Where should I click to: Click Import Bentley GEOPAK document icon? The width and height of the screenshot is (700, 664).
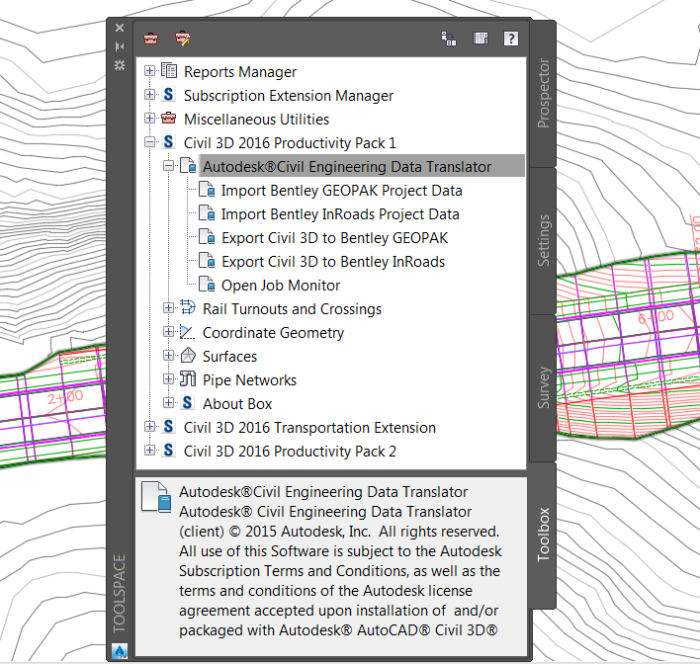(x=206, y=189)
